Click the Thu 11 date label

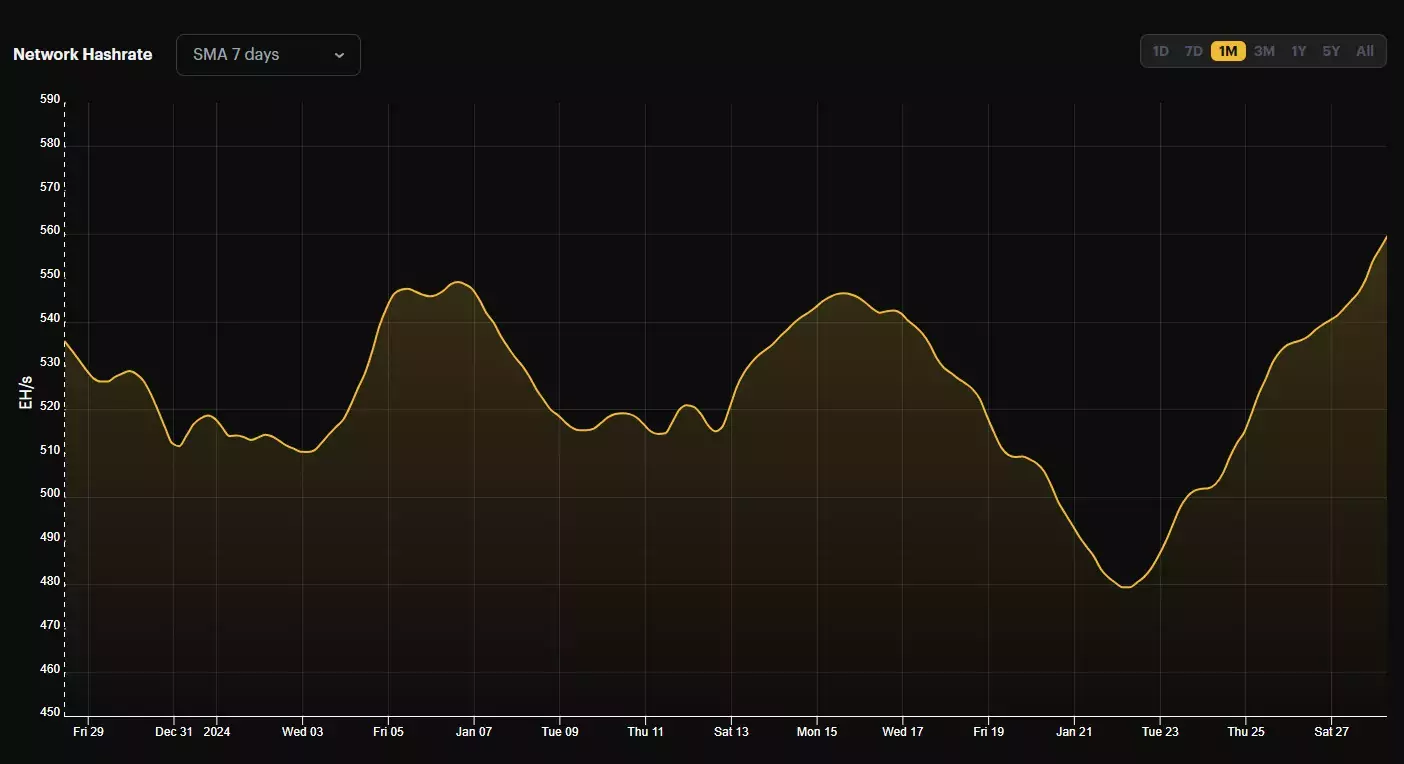pos(645,732)
